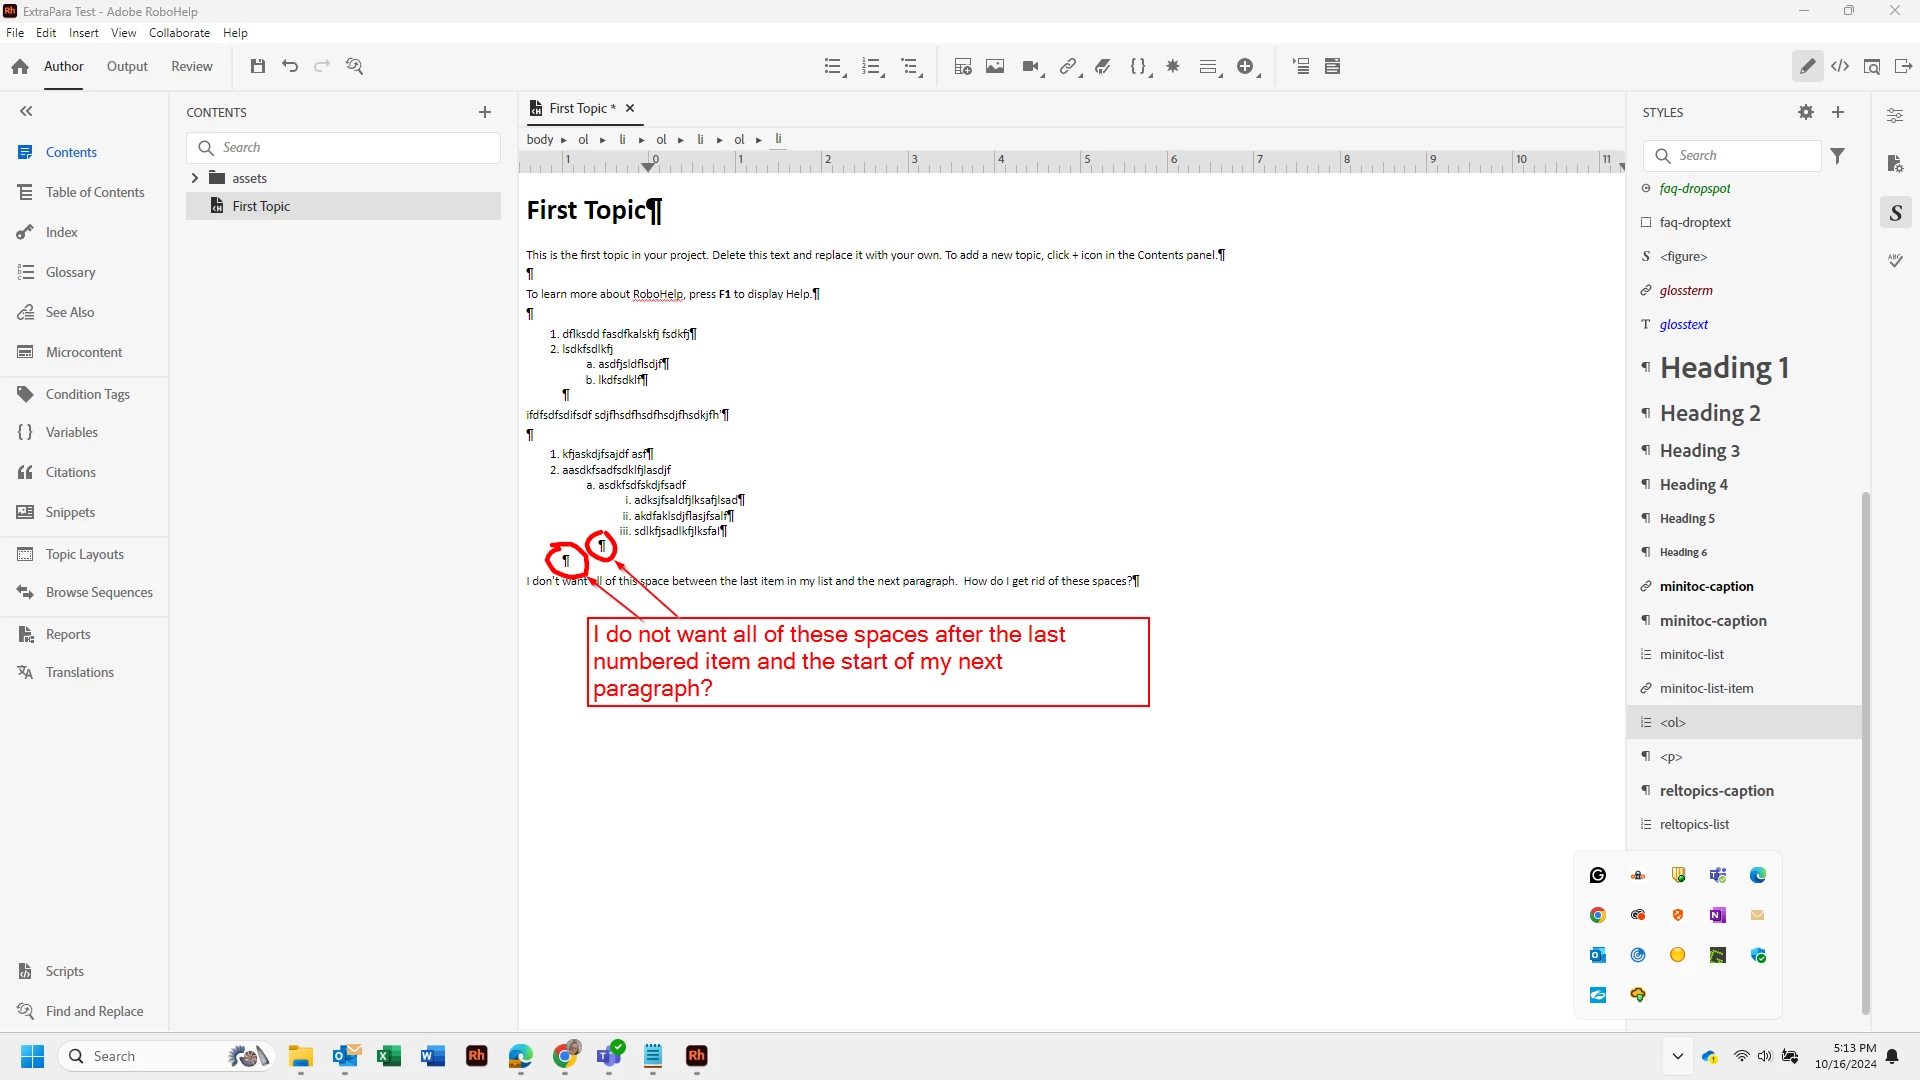This screenshot has width=1920, height=1080.
Task: Toggle the stylesheet S panel button
Action: coord(1895,213)
